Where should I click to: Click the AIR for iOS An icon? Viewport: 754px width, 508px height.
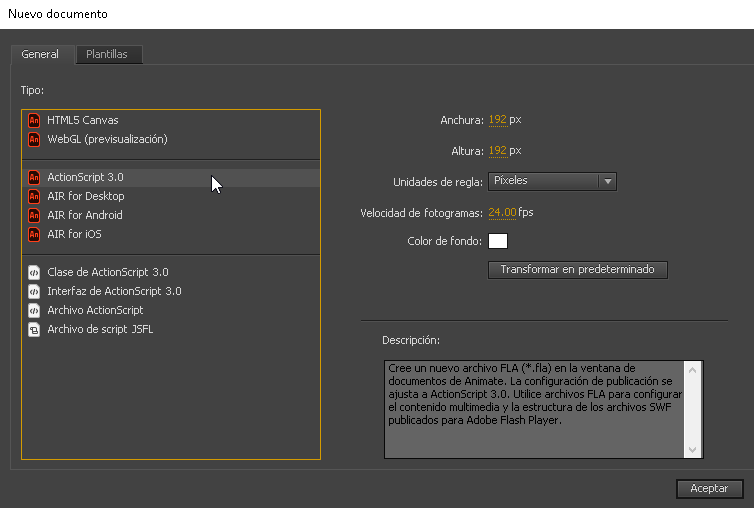click(34, 234)
